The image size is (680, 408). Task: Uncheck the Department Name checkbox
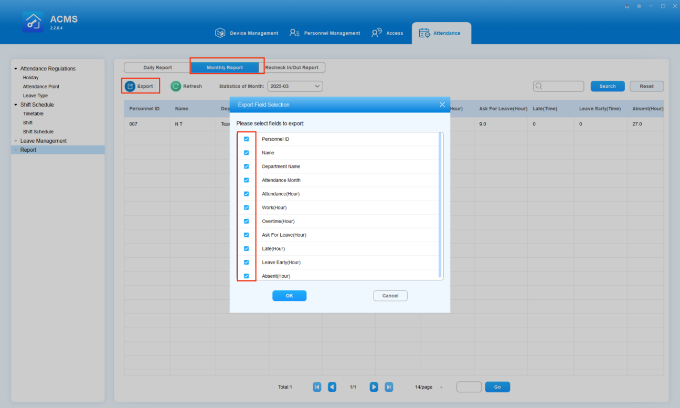[247, 166]
